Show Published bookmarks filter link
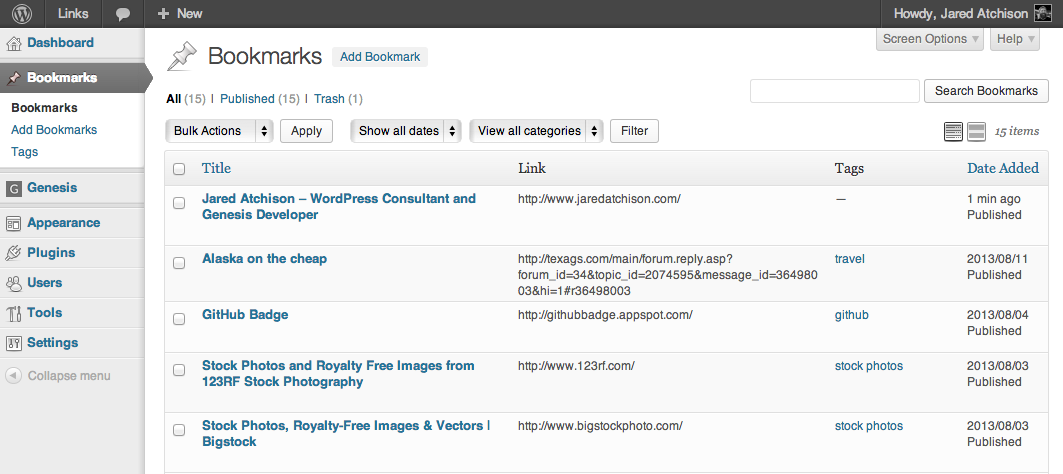This screenshot has height=474, width=1063. click(x=247, y=99)
